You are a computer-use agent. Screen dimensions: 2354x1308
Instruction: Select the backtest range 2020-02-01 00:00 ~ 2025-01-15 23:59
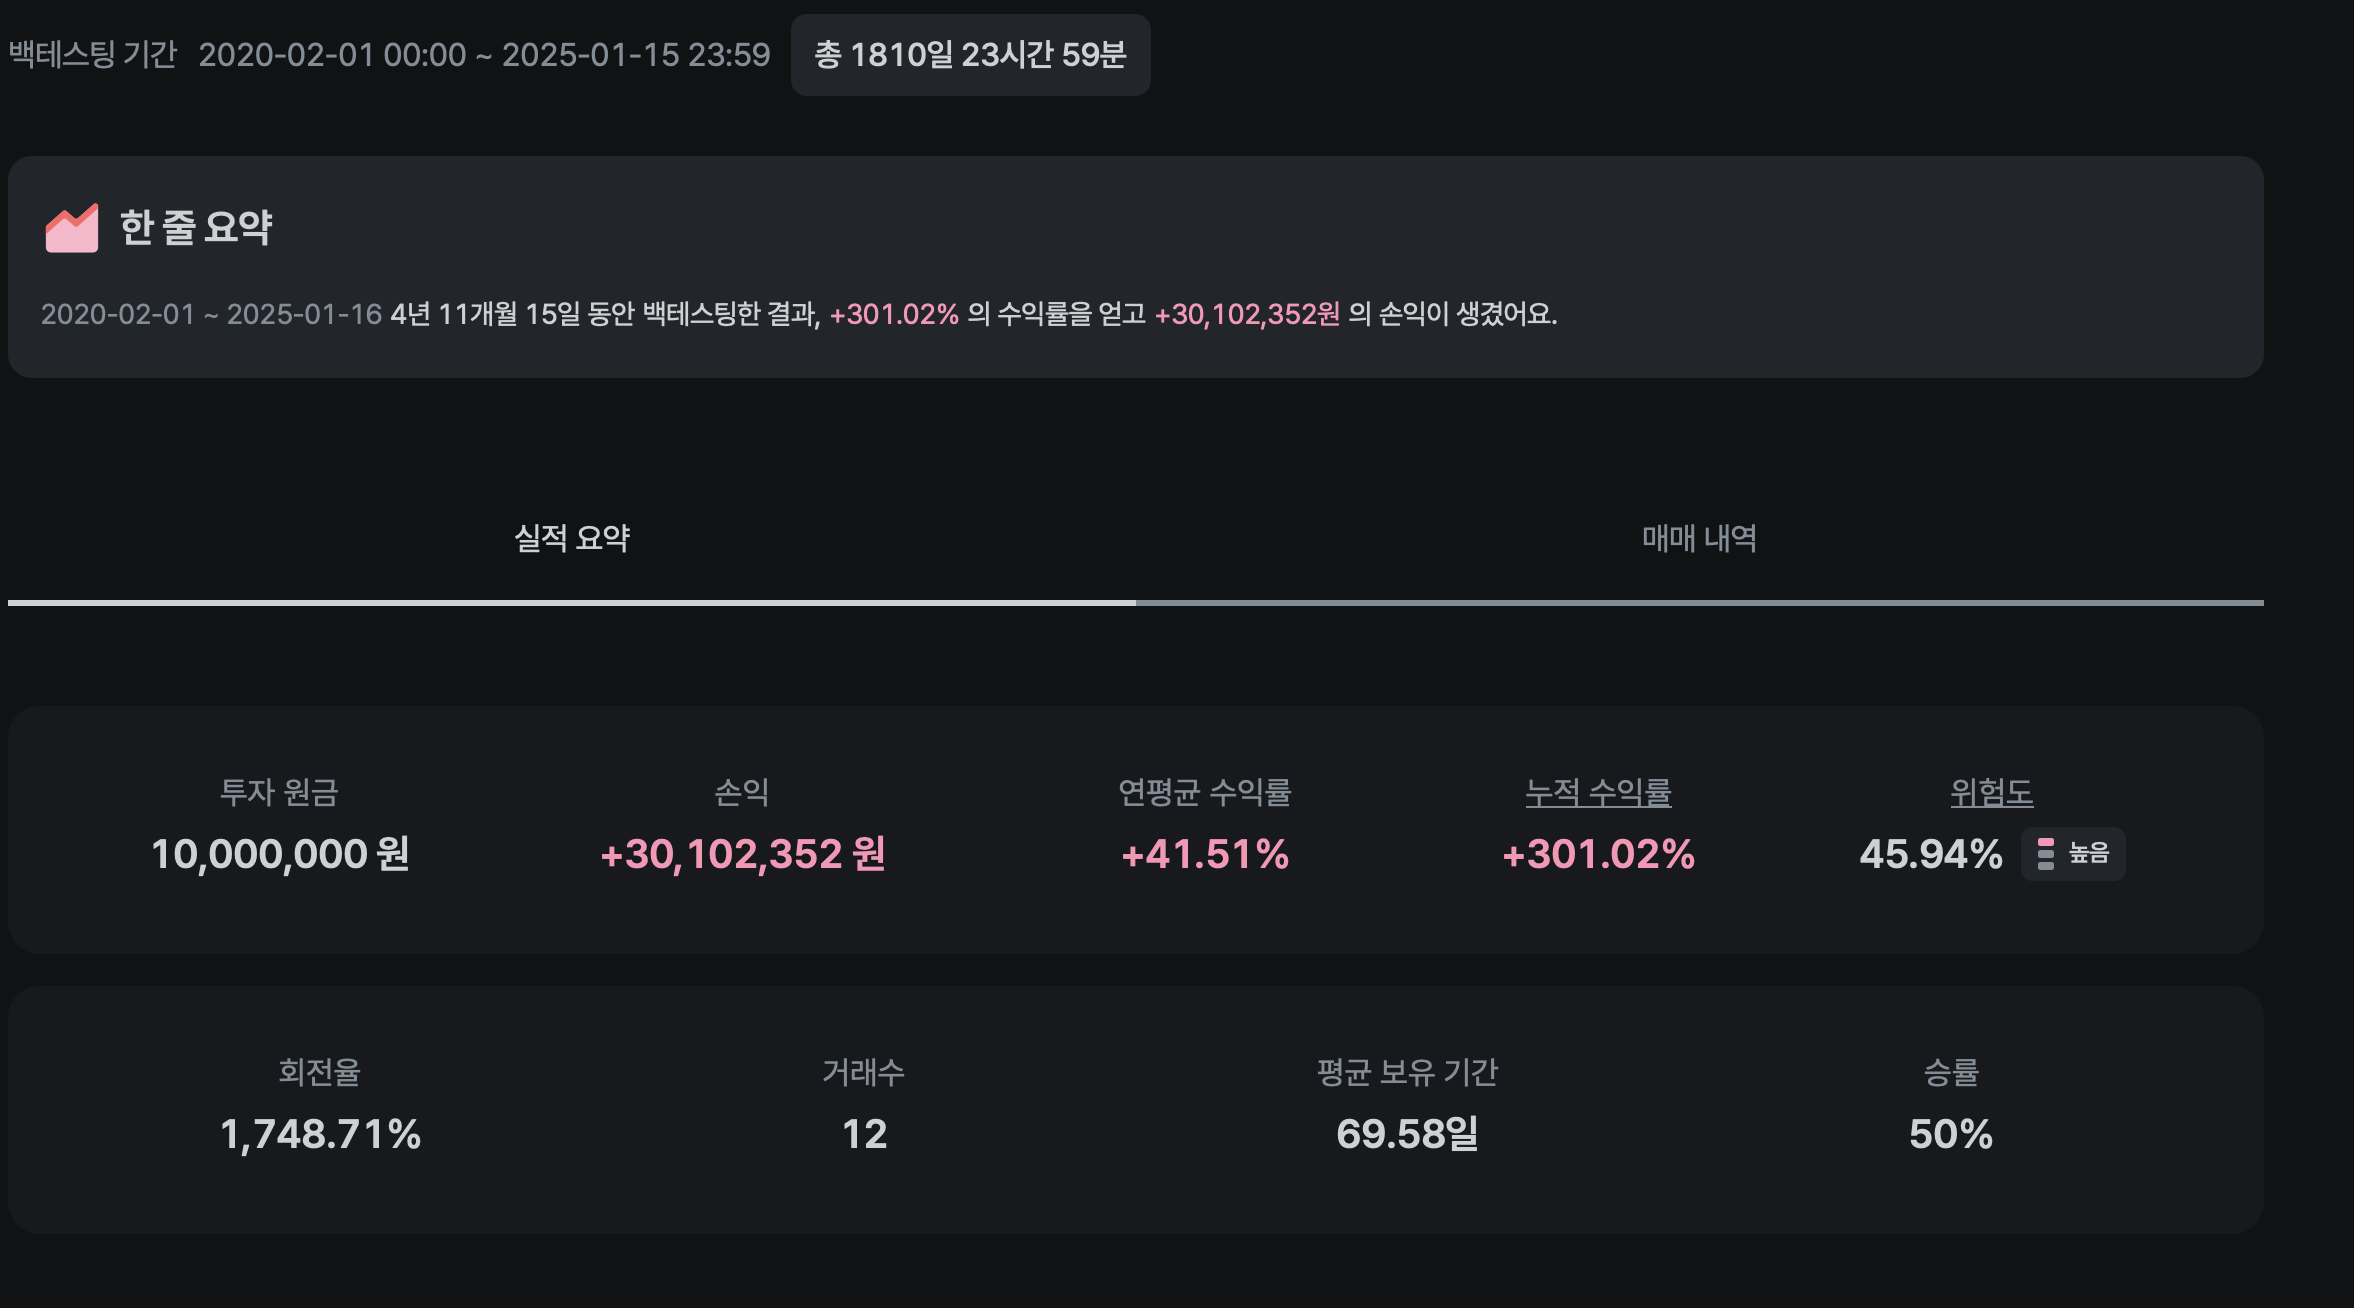point(484,55)
